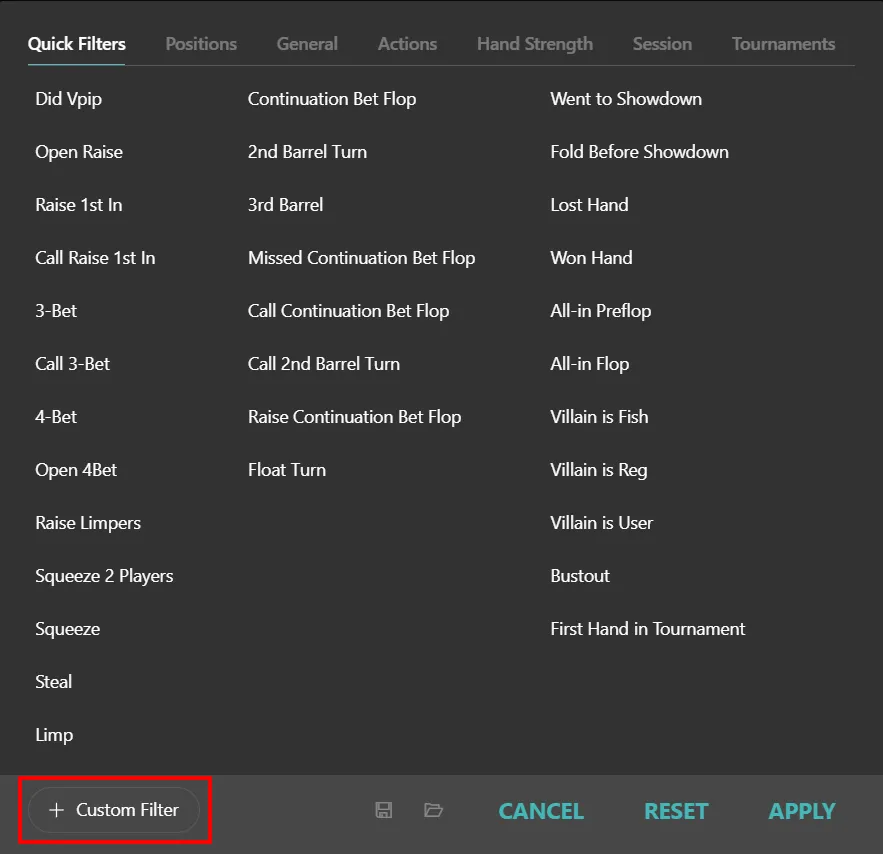Cancel the filter dialog
This screenshot has width=883, height=854.
(541, 811)
